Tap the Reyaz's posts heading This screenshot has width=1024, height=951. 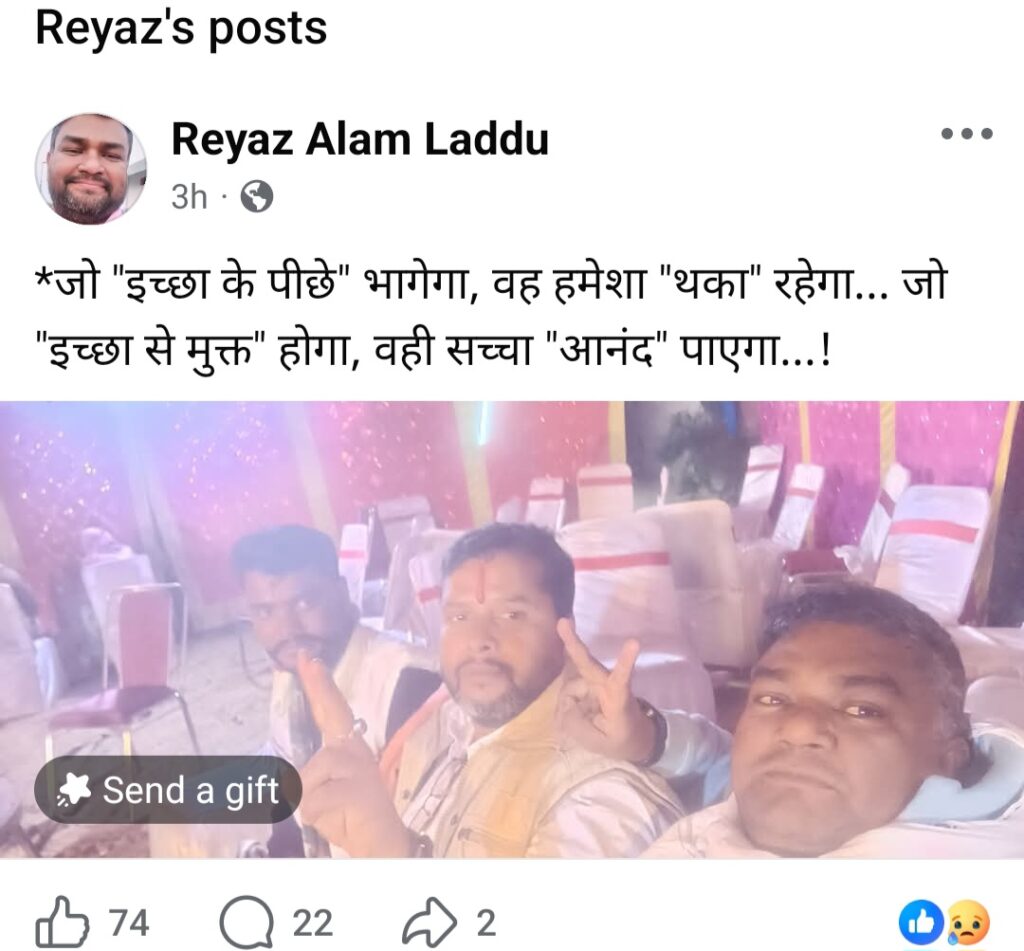[181, 29]
